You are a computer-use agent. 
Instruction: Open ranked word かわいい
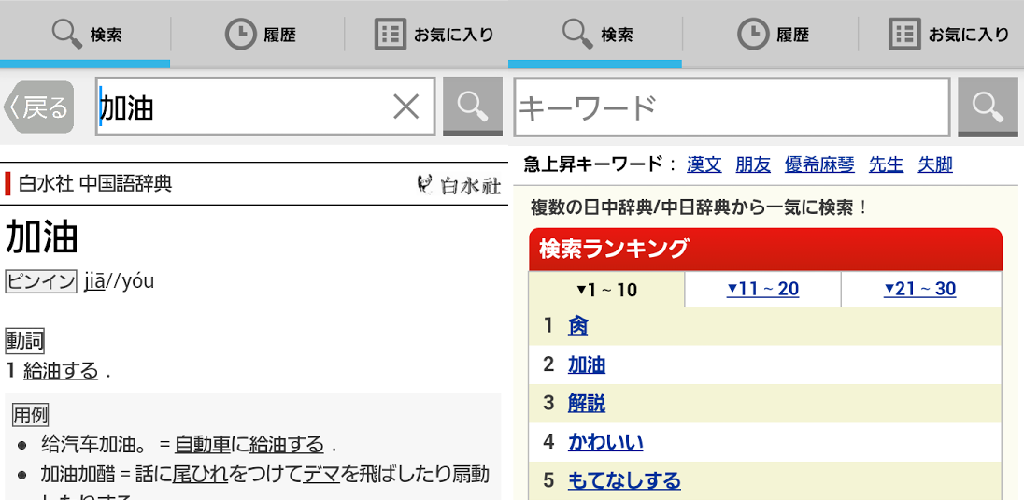(x=605, y=442)
